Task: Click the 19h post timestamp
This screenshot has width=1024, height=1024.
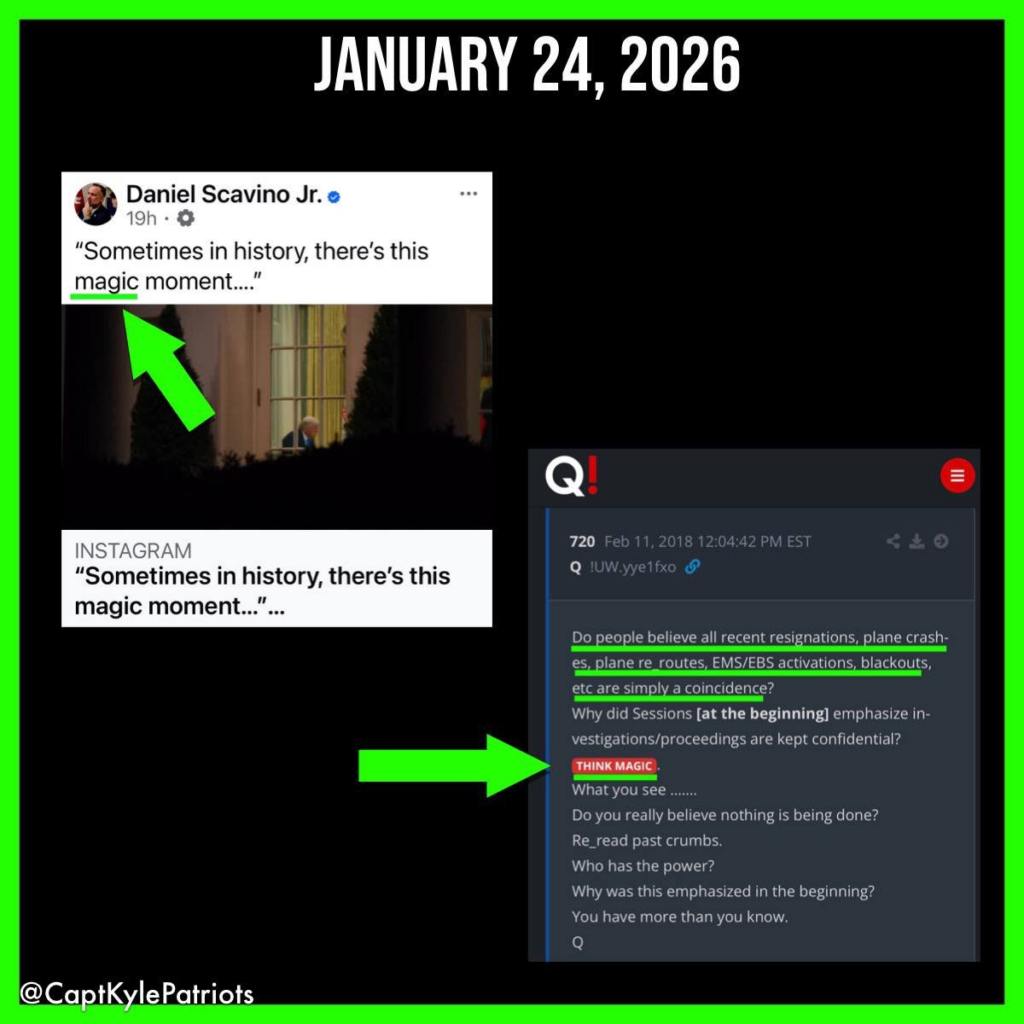Action: point(141,218)
